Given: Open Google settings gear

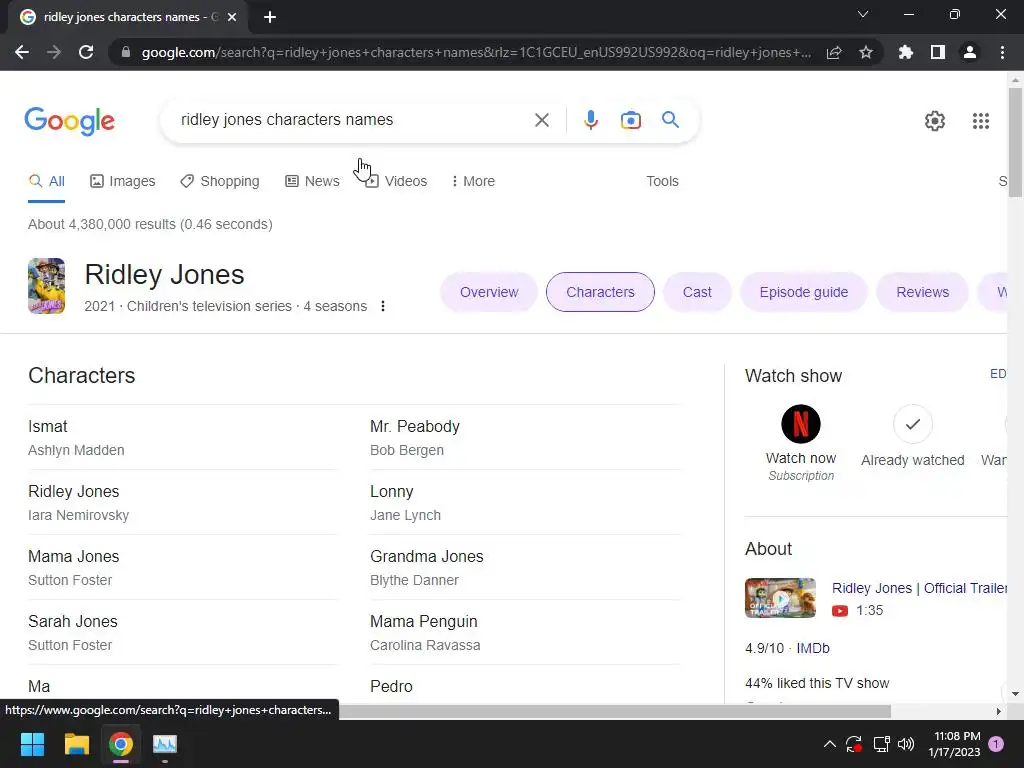Looking at the screenshot, I should point(935,121).
